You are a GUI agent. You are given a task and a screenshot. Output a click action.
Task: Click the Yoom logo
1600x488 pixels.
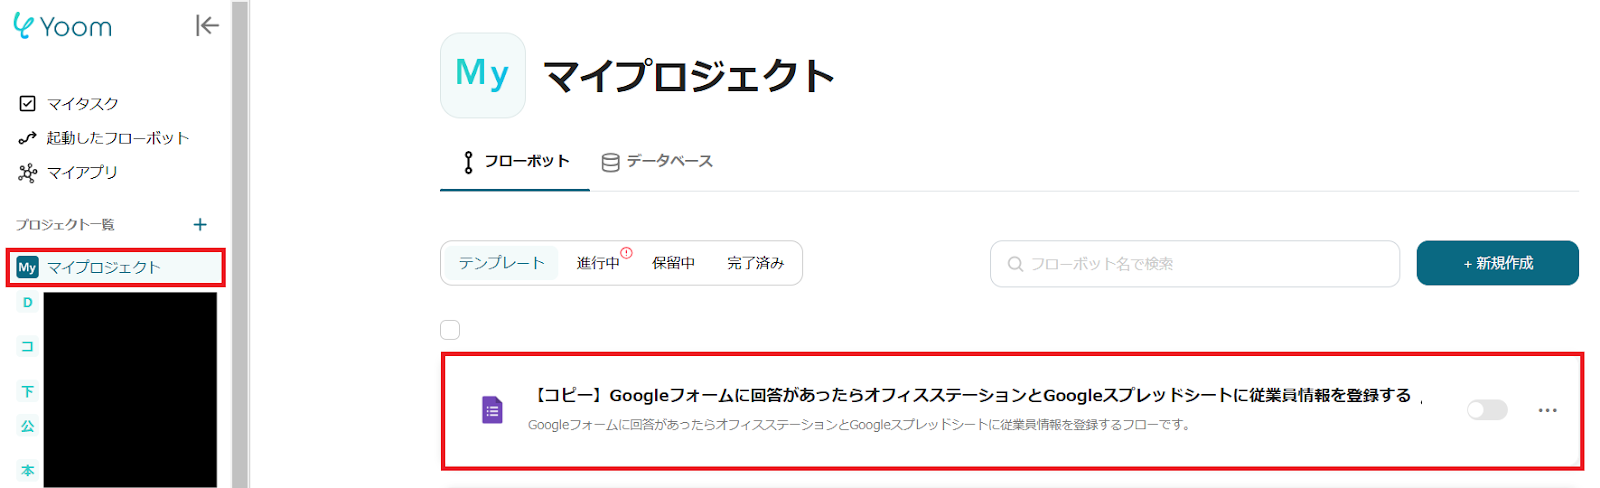[62, 26]
